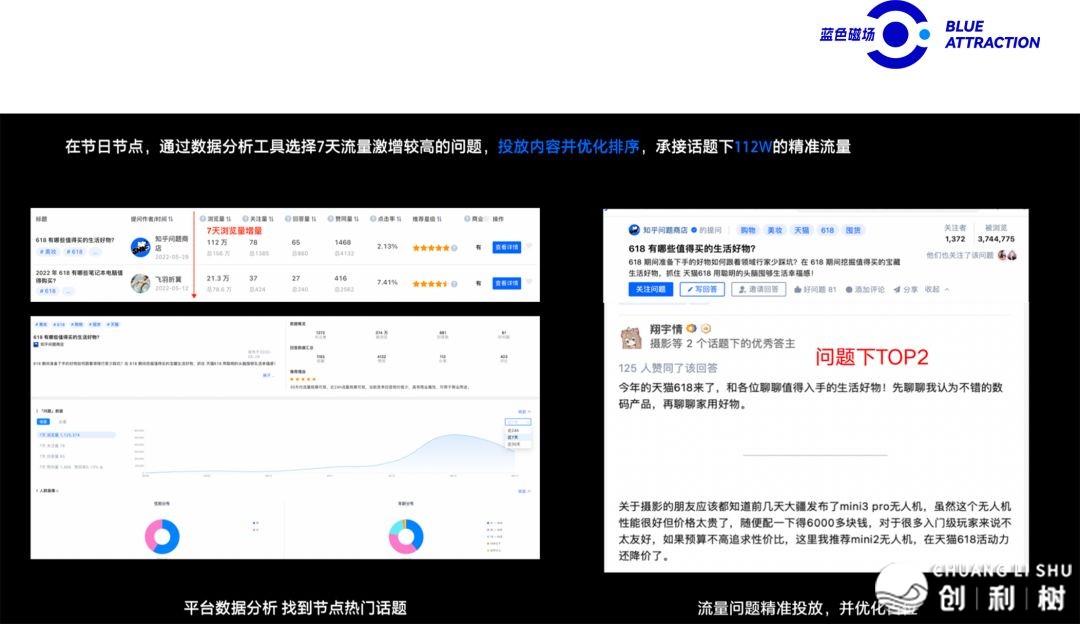
Task: Click the 7.41% click-rate cell
Action: pyautogui.click(x=387, y=282)
